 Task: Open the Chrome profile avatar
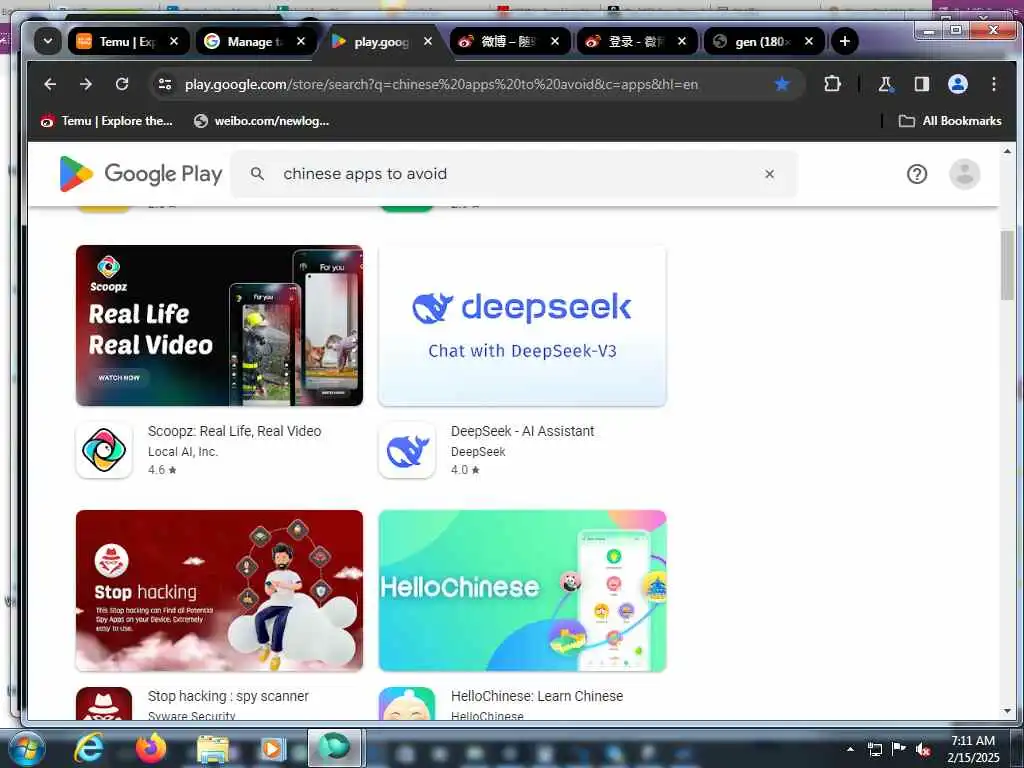(x=957, y=84)
